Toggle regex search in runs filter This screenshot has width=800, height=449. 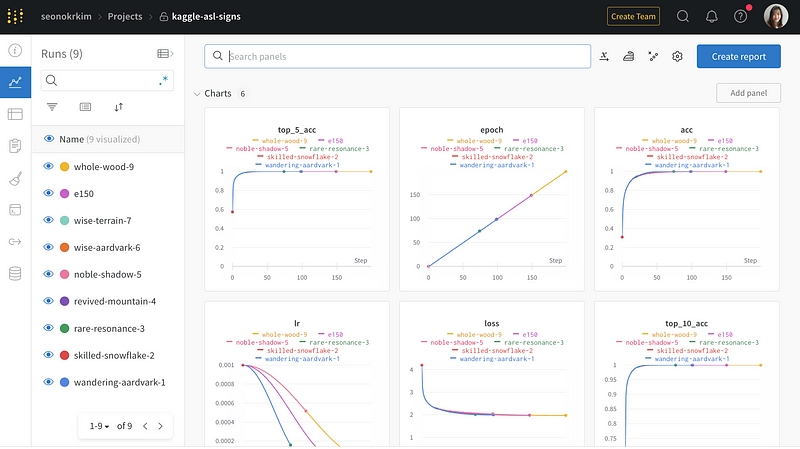tap(163, 81)
